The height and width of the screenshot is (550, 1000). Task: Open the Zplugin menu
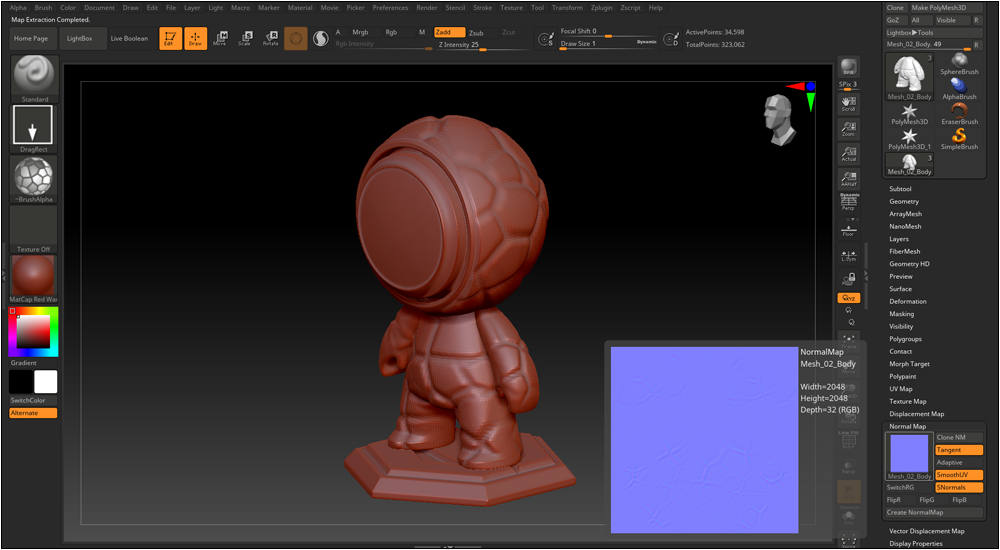601,8
